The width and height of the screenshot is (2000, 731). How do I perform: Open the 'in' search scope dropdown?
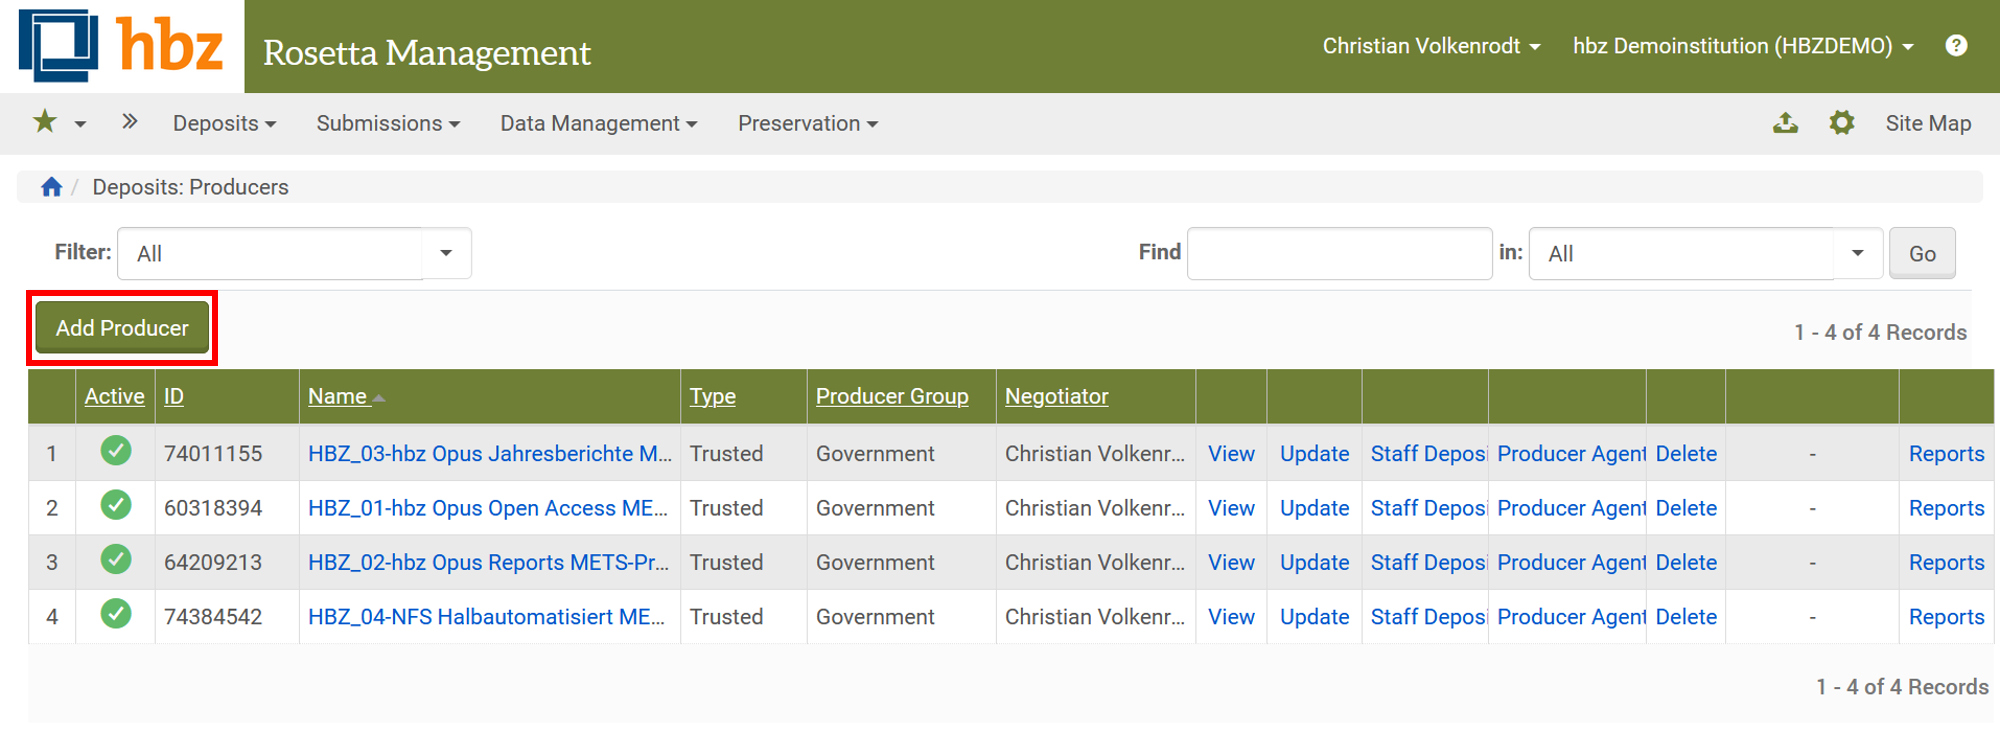pyautogui.click(x=1857, y=253)
